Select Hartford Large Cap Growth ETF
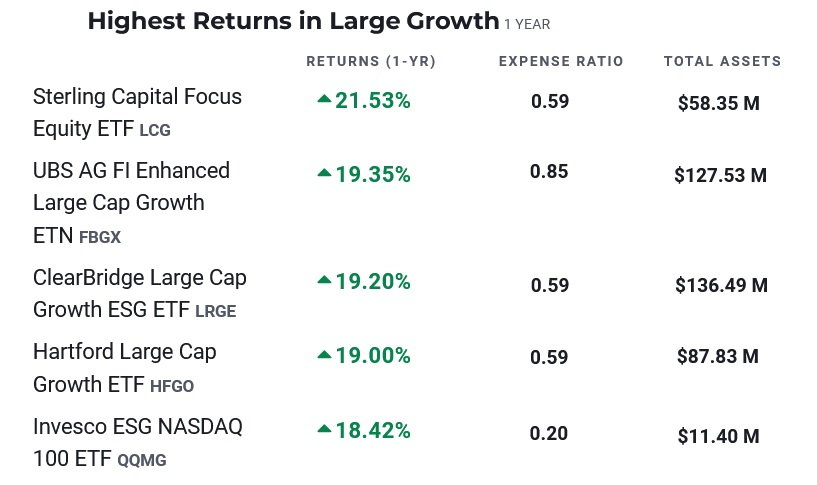 pos(124,352)
